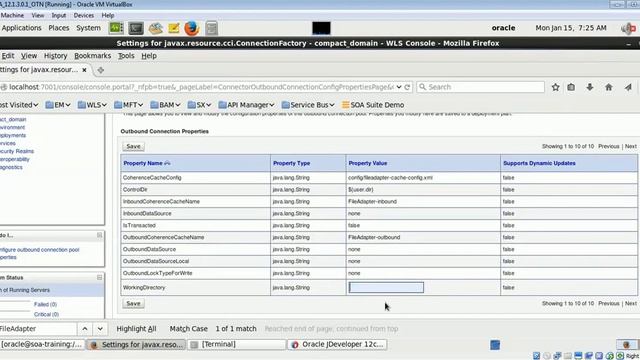The height and width of the screenshot is (360, 640).
Task: Open the VirtualBox Devices menu
Action: [x=84, y=16]
